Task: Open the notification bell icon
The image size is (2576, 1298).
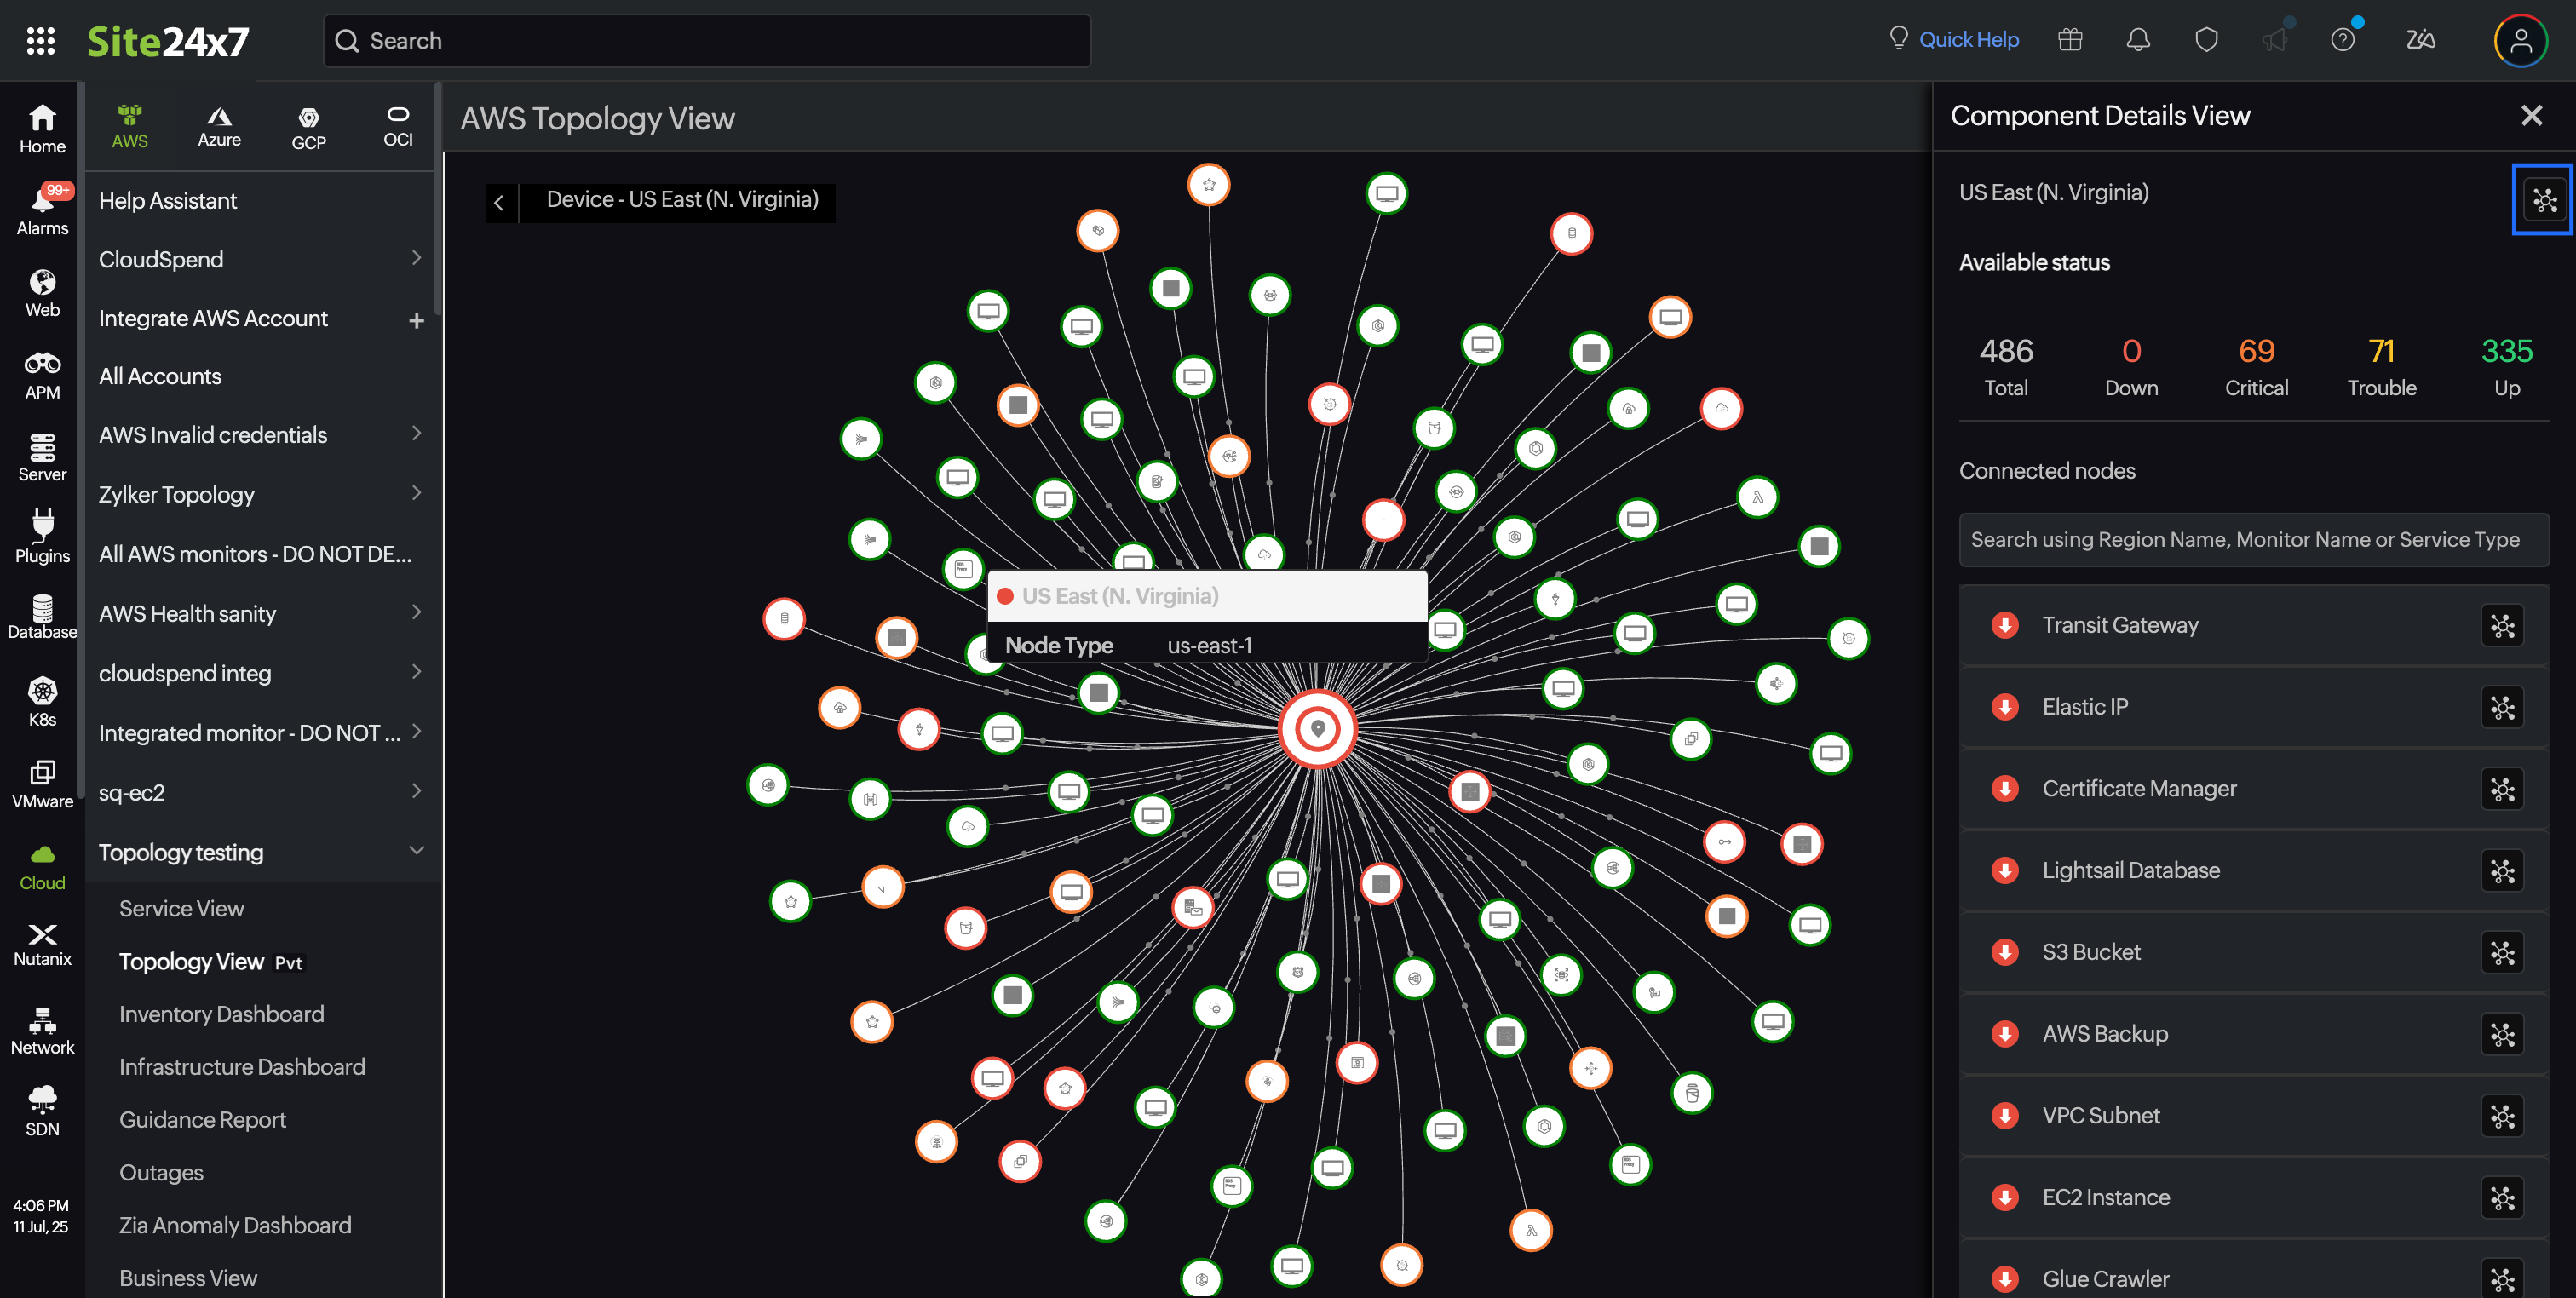Action: tap(2137, 40)
